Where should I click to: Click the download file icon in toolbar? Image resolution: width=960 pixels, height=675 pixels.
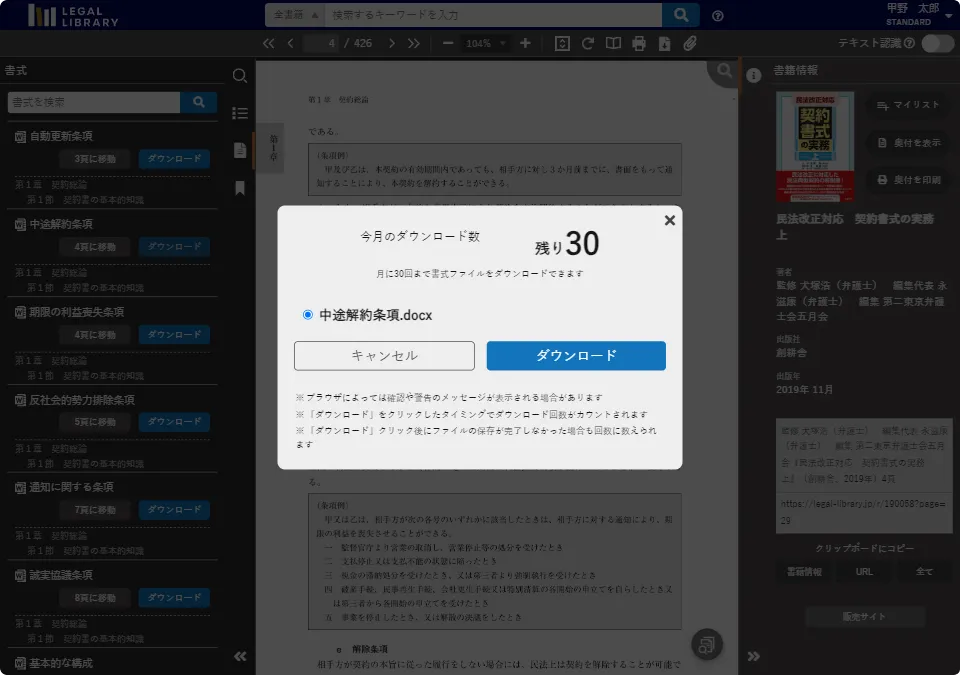(664, 43)
